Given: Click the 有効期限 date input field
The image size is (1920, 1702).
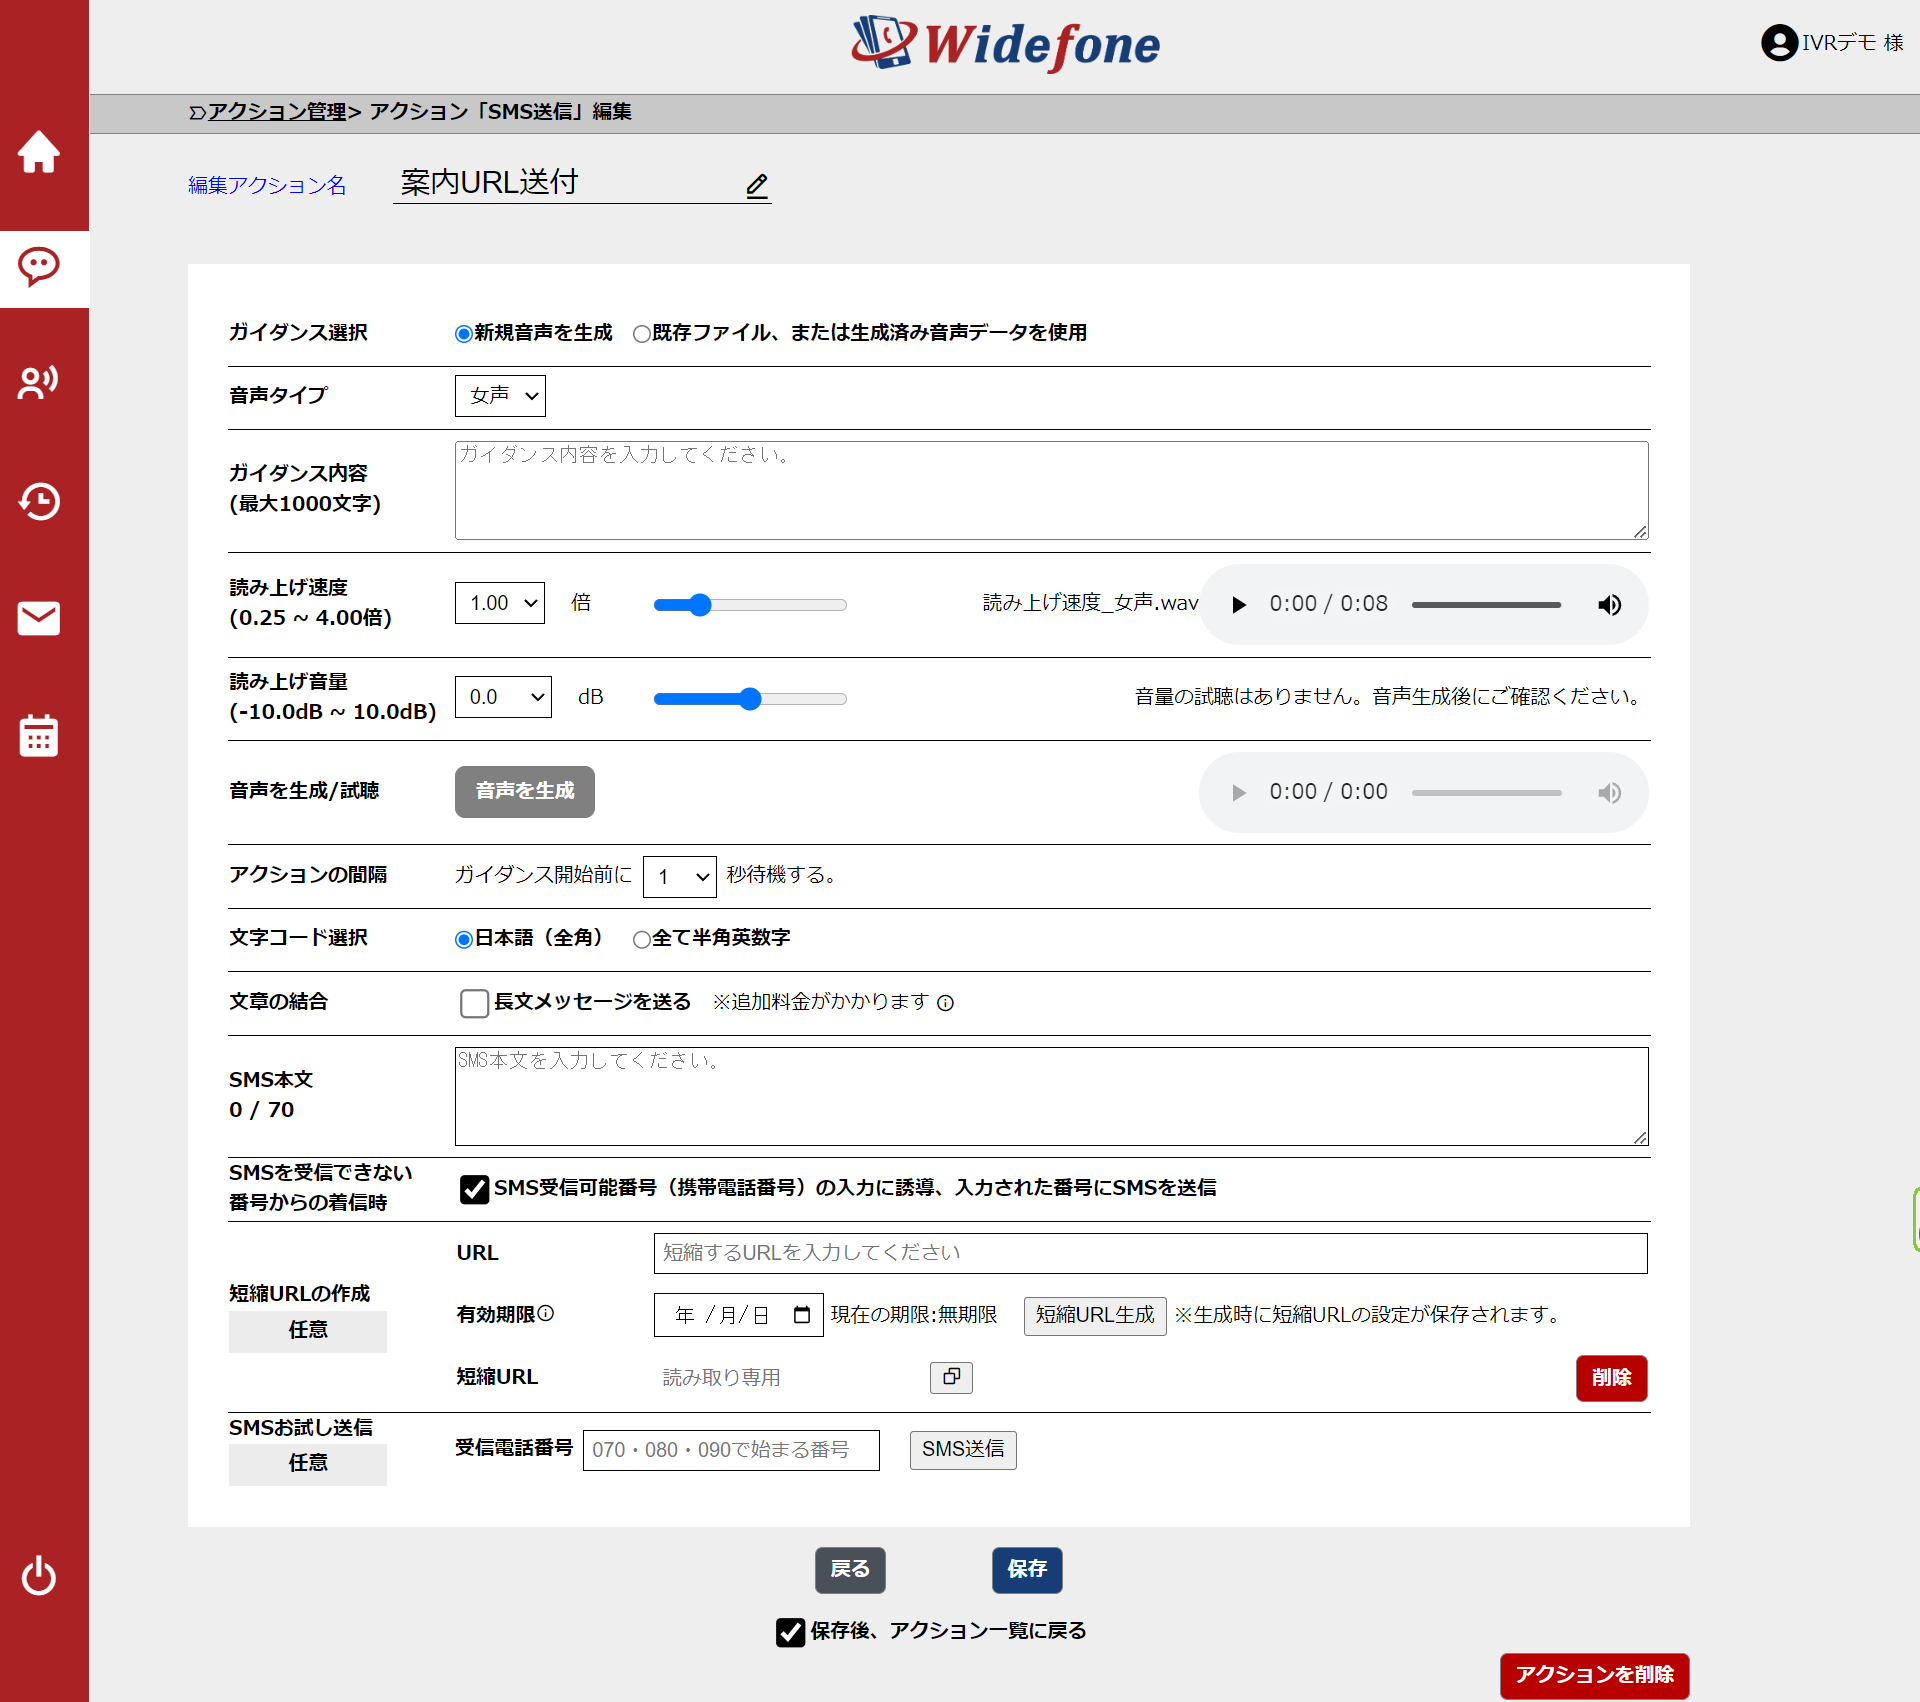Looking at the screenshot, I should click(738, 1315).
